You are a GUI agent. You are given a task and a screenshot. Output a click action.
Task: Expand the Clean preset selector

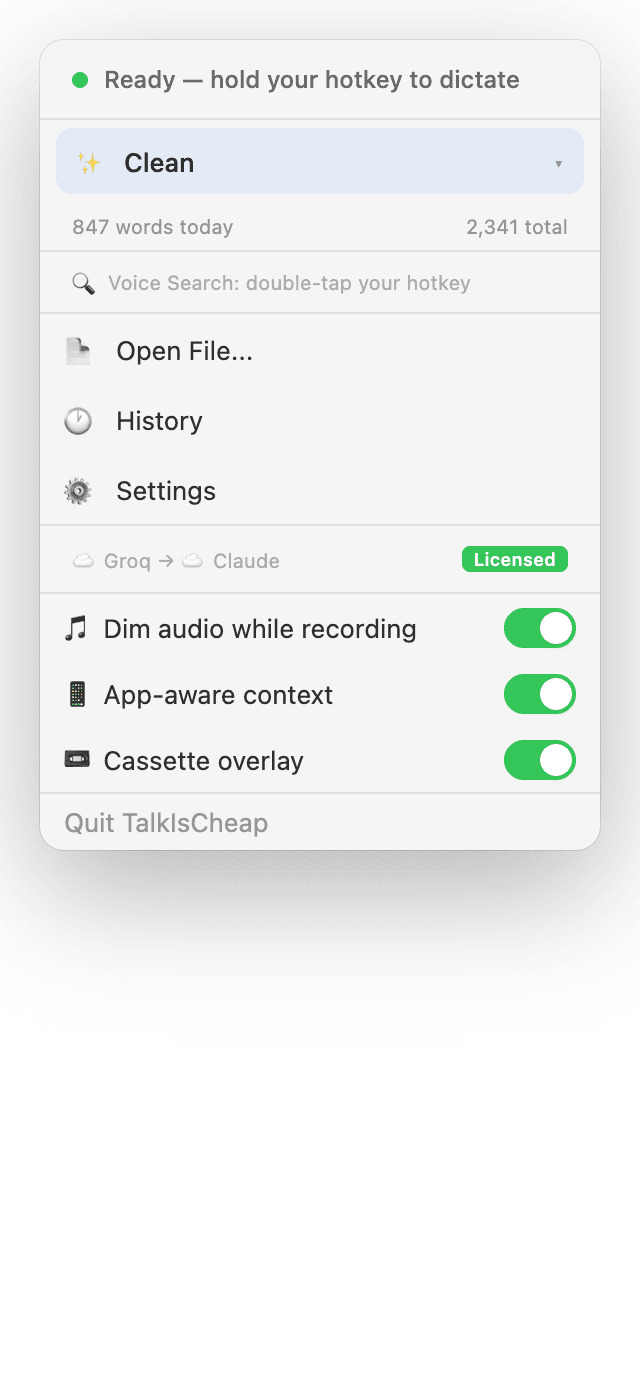[x=320, y=160]
